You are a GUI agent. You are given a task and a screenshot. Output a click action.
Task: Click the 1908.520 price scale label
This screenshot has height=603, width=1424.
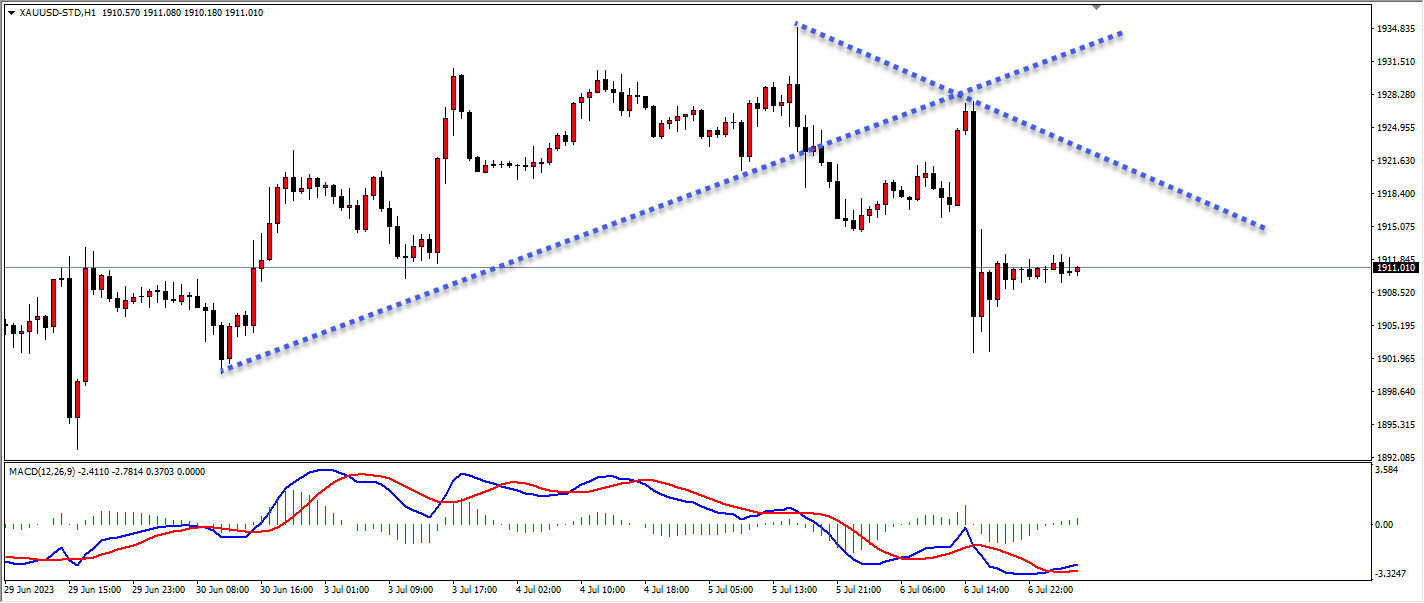click(1395, 293)
